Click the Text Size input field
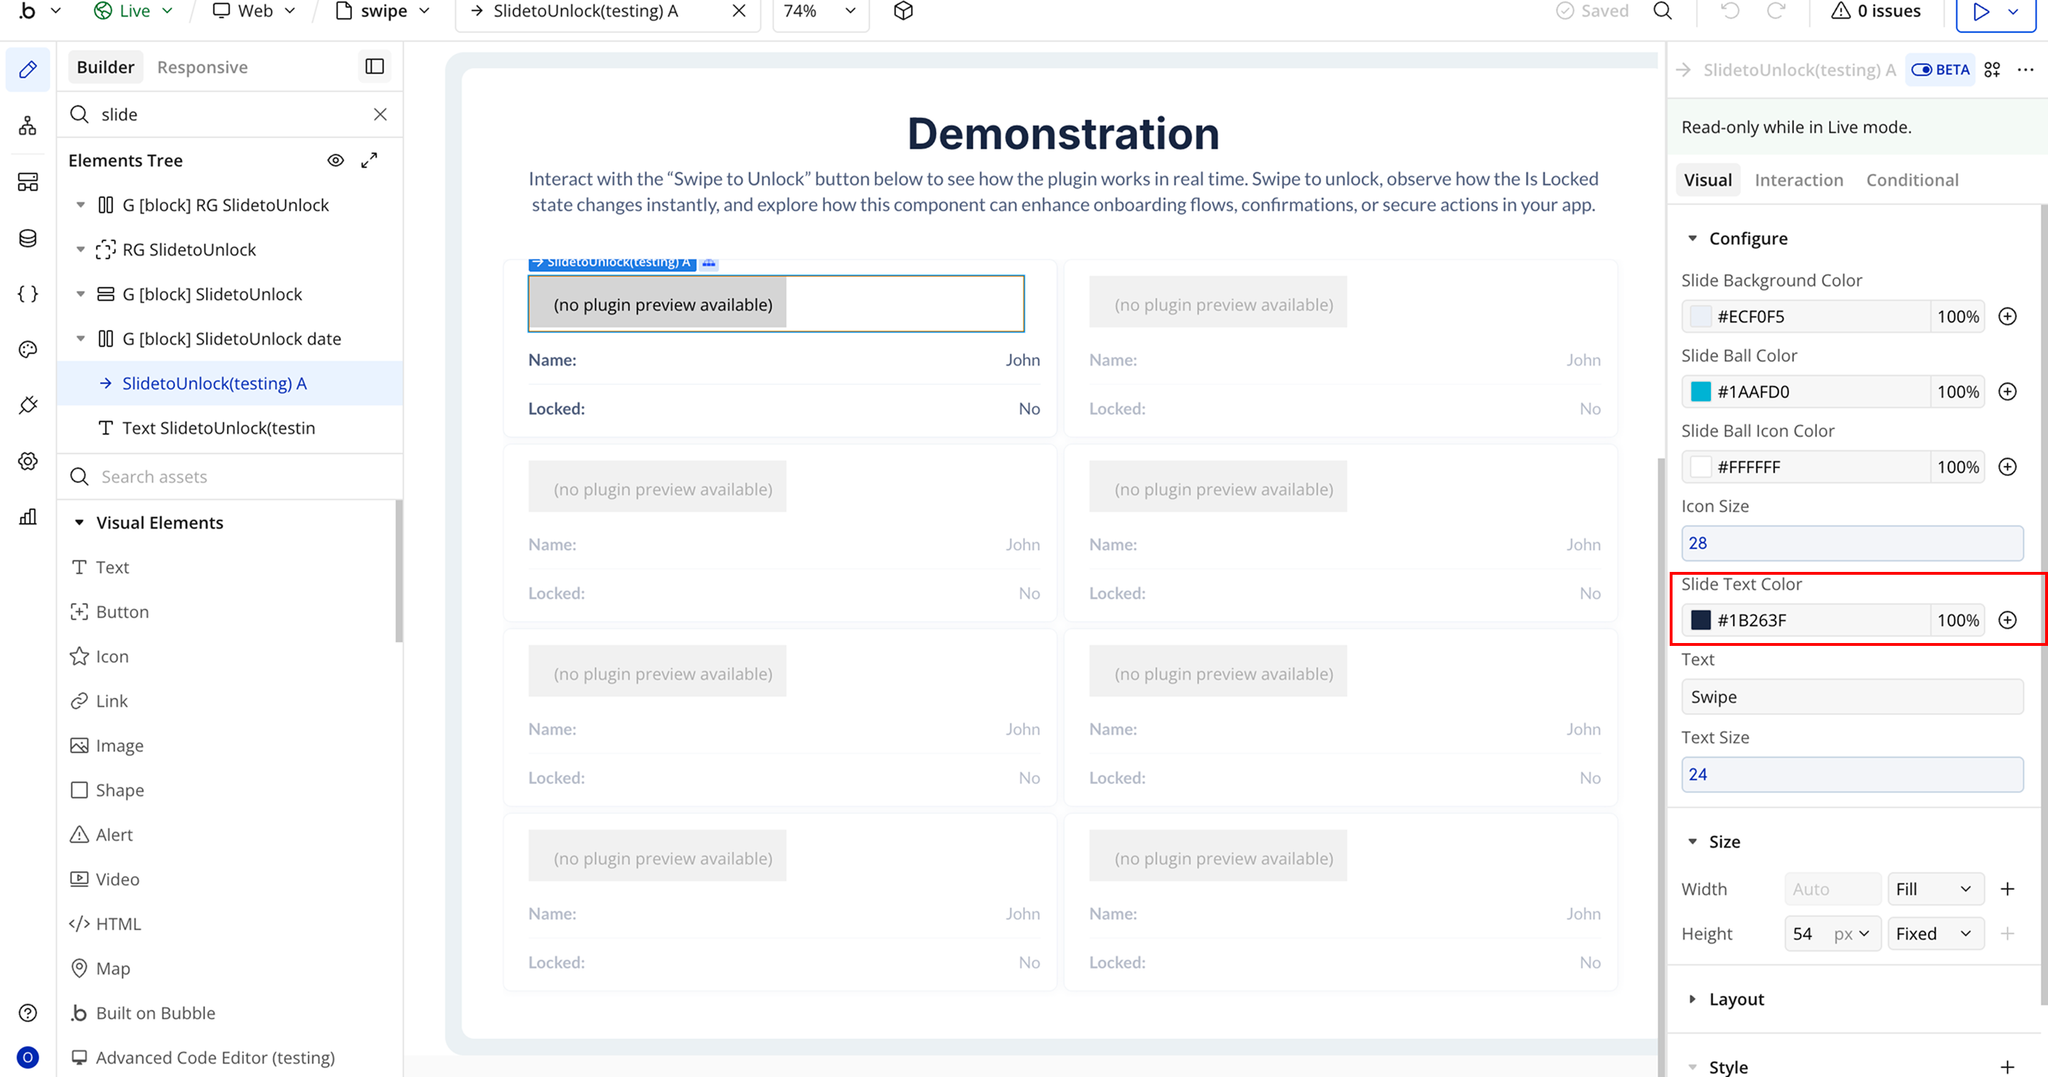Screen dimensions: 2048x1077 point(1852,774)
